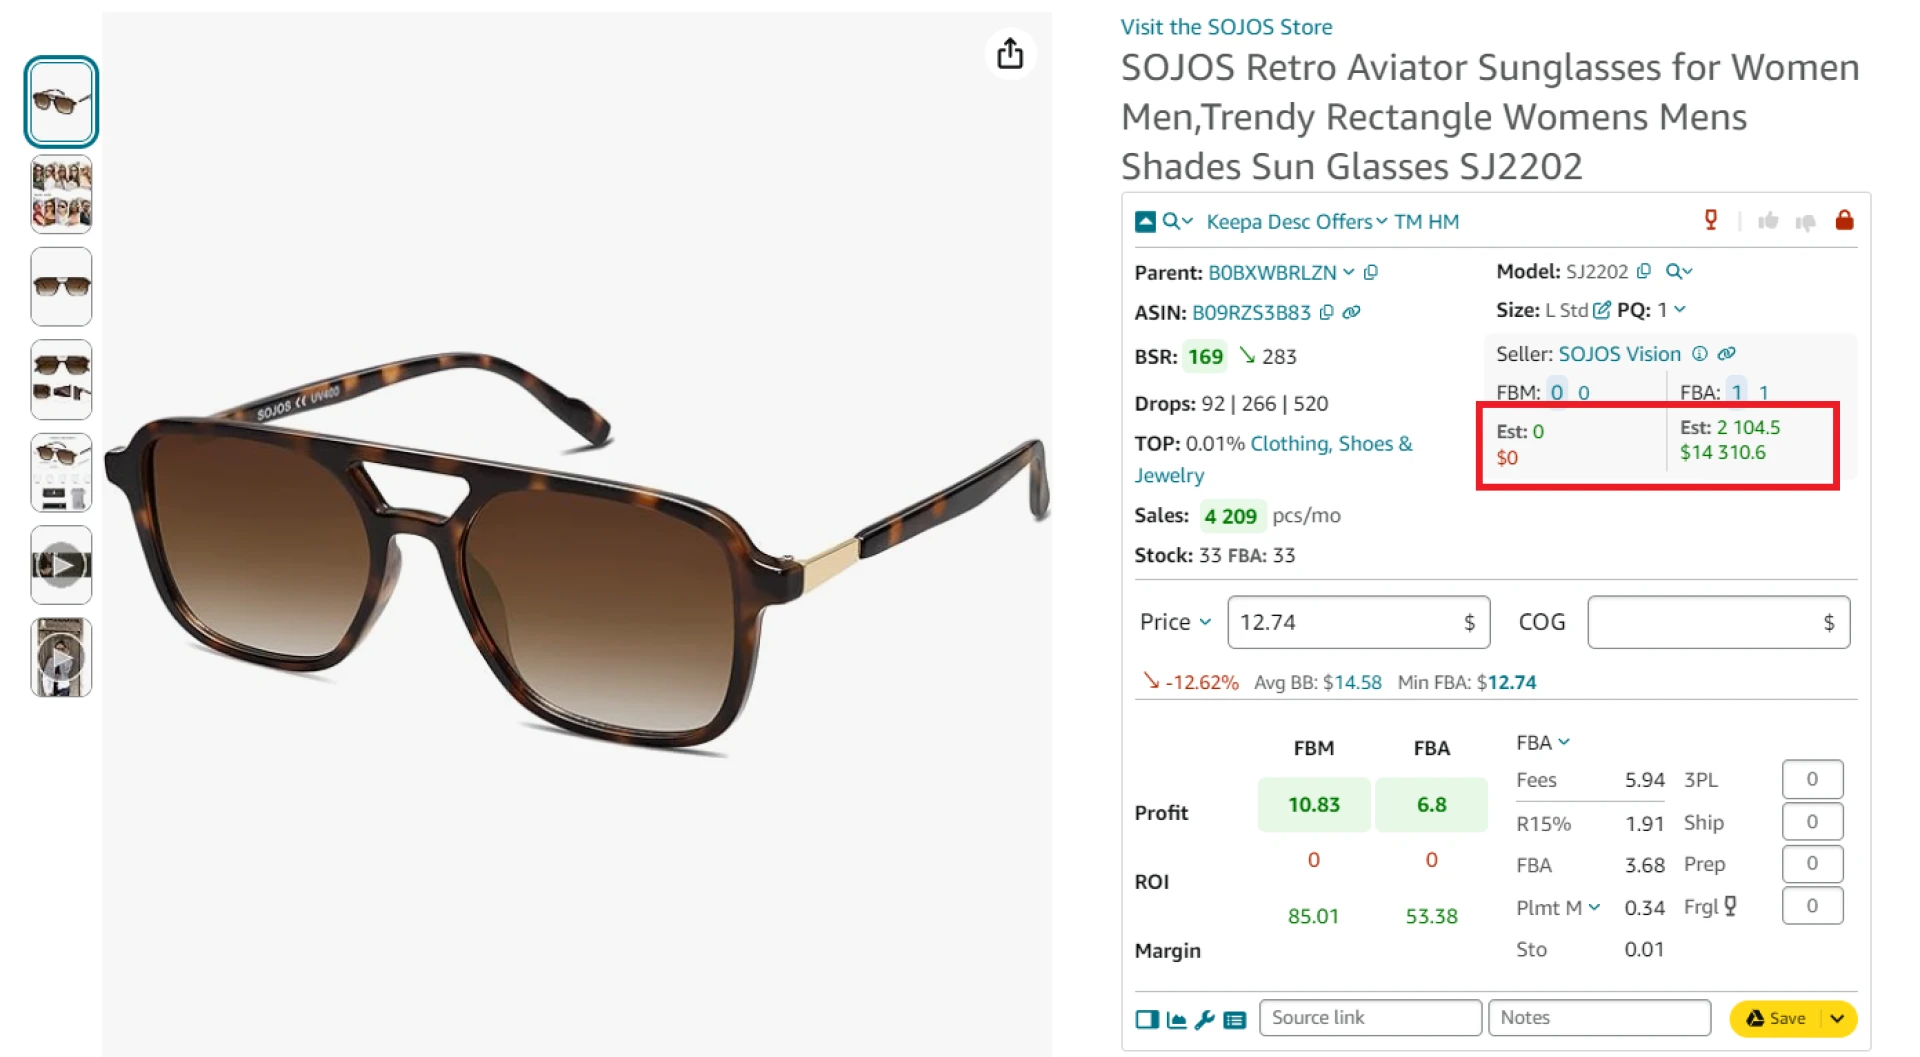Open the Visit the SOJOS Store link
The image size is (1920, 1057).
point(1227,27)
